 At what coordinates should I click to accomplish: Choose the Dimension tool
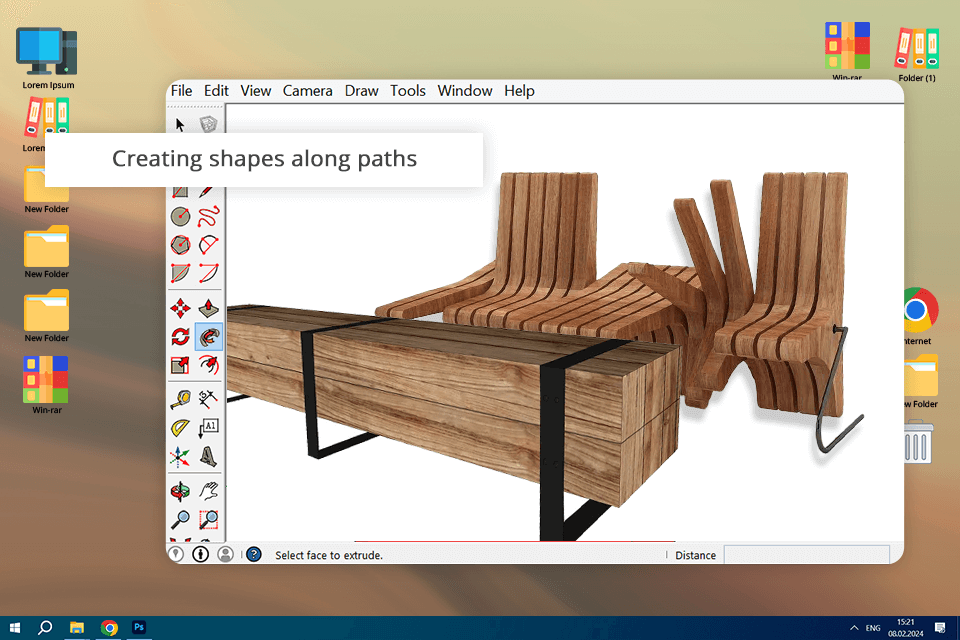point(209,399)
